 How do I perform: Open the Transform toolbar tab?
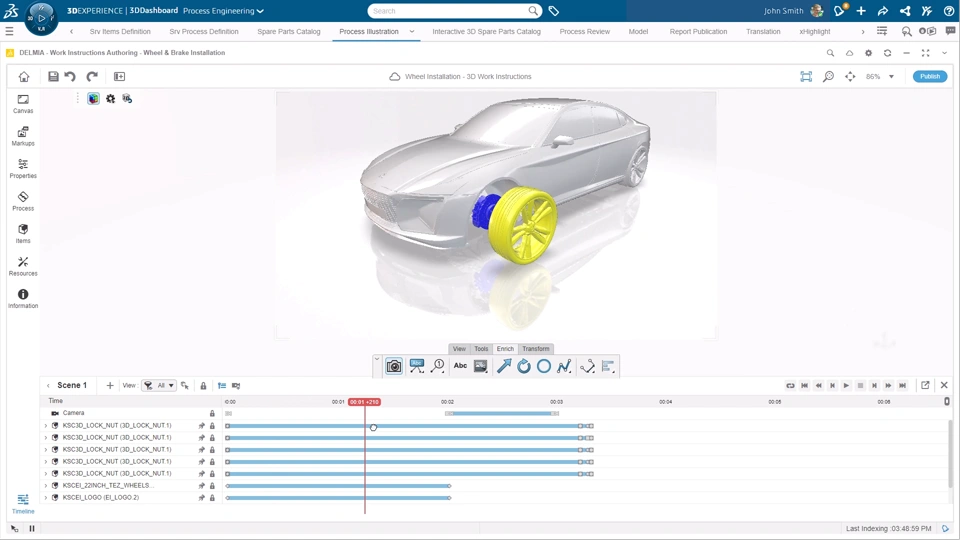tap(536, 349)
